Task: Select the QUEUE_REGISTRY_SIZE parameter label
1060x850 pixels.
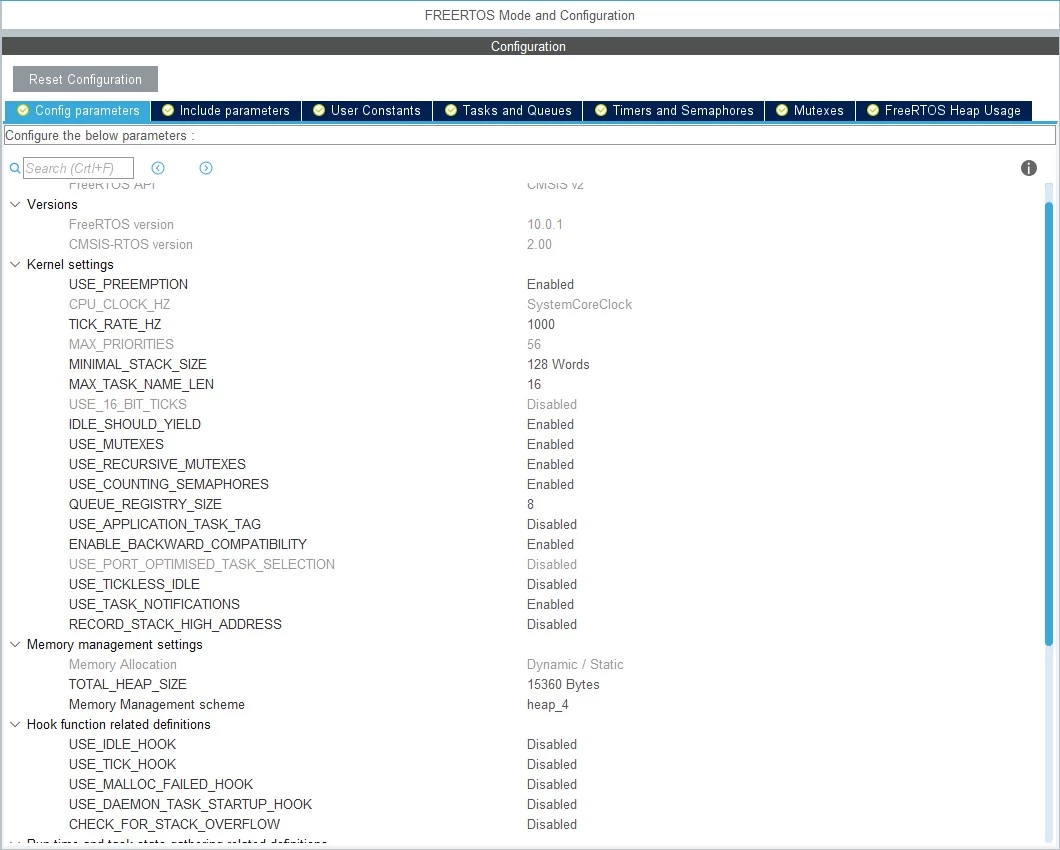Action: (x=145, y=504)
